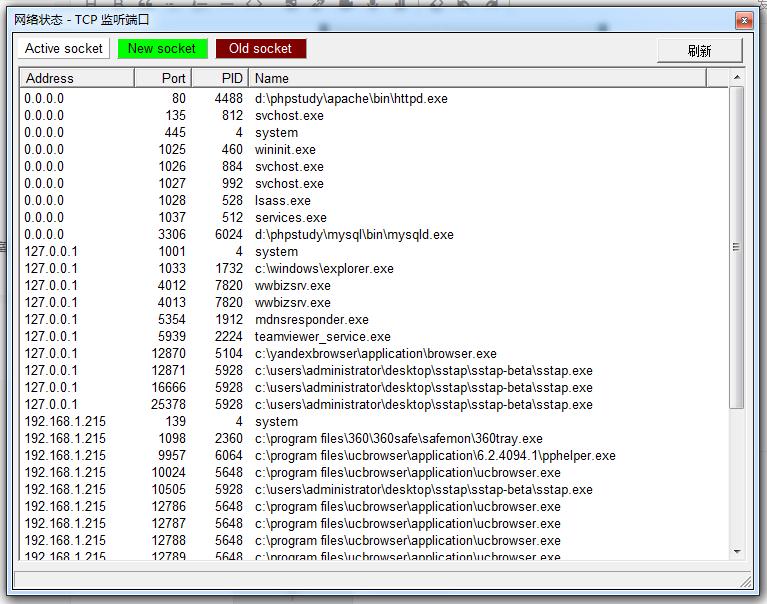Select wwbizsrv.exe row on port 4012
This screenshot has width=767, height=604.
[x=374, y=285]
